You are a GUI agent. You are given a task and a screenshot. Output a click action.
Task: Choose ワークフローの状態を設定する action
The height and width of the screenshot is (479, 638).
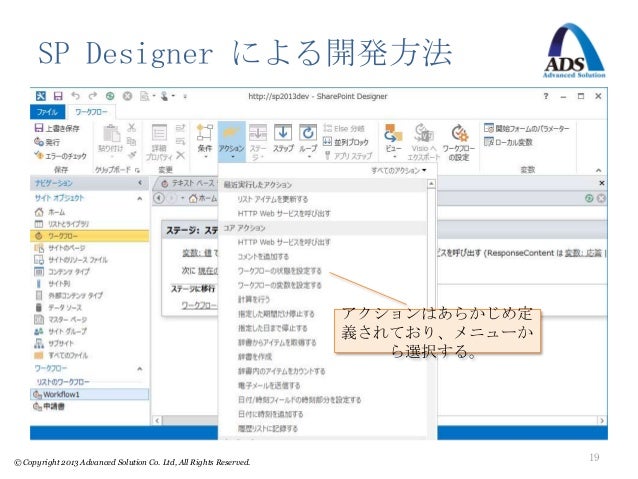(279, 271)
